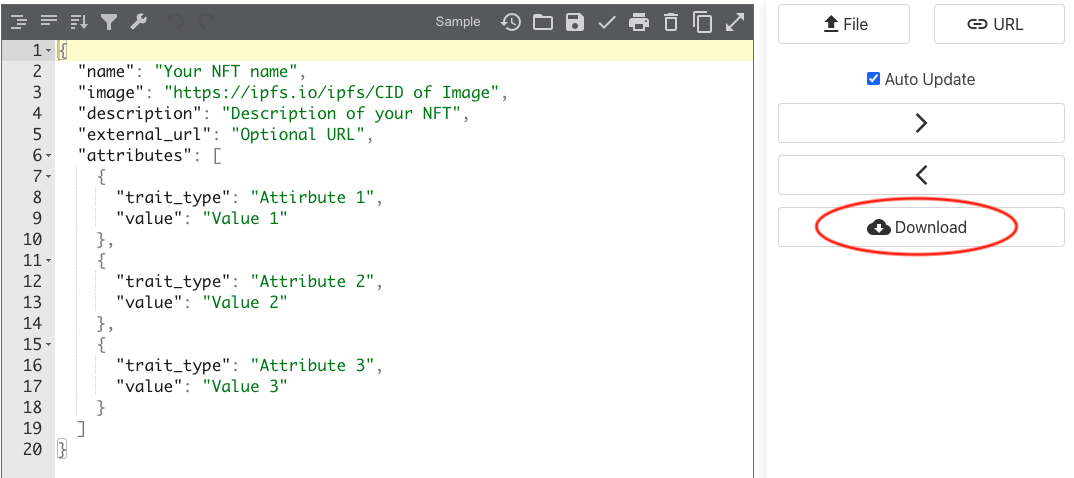Screen dimensions: 1074x478
Task: Click the "Value 2" string
Action: 245,303
